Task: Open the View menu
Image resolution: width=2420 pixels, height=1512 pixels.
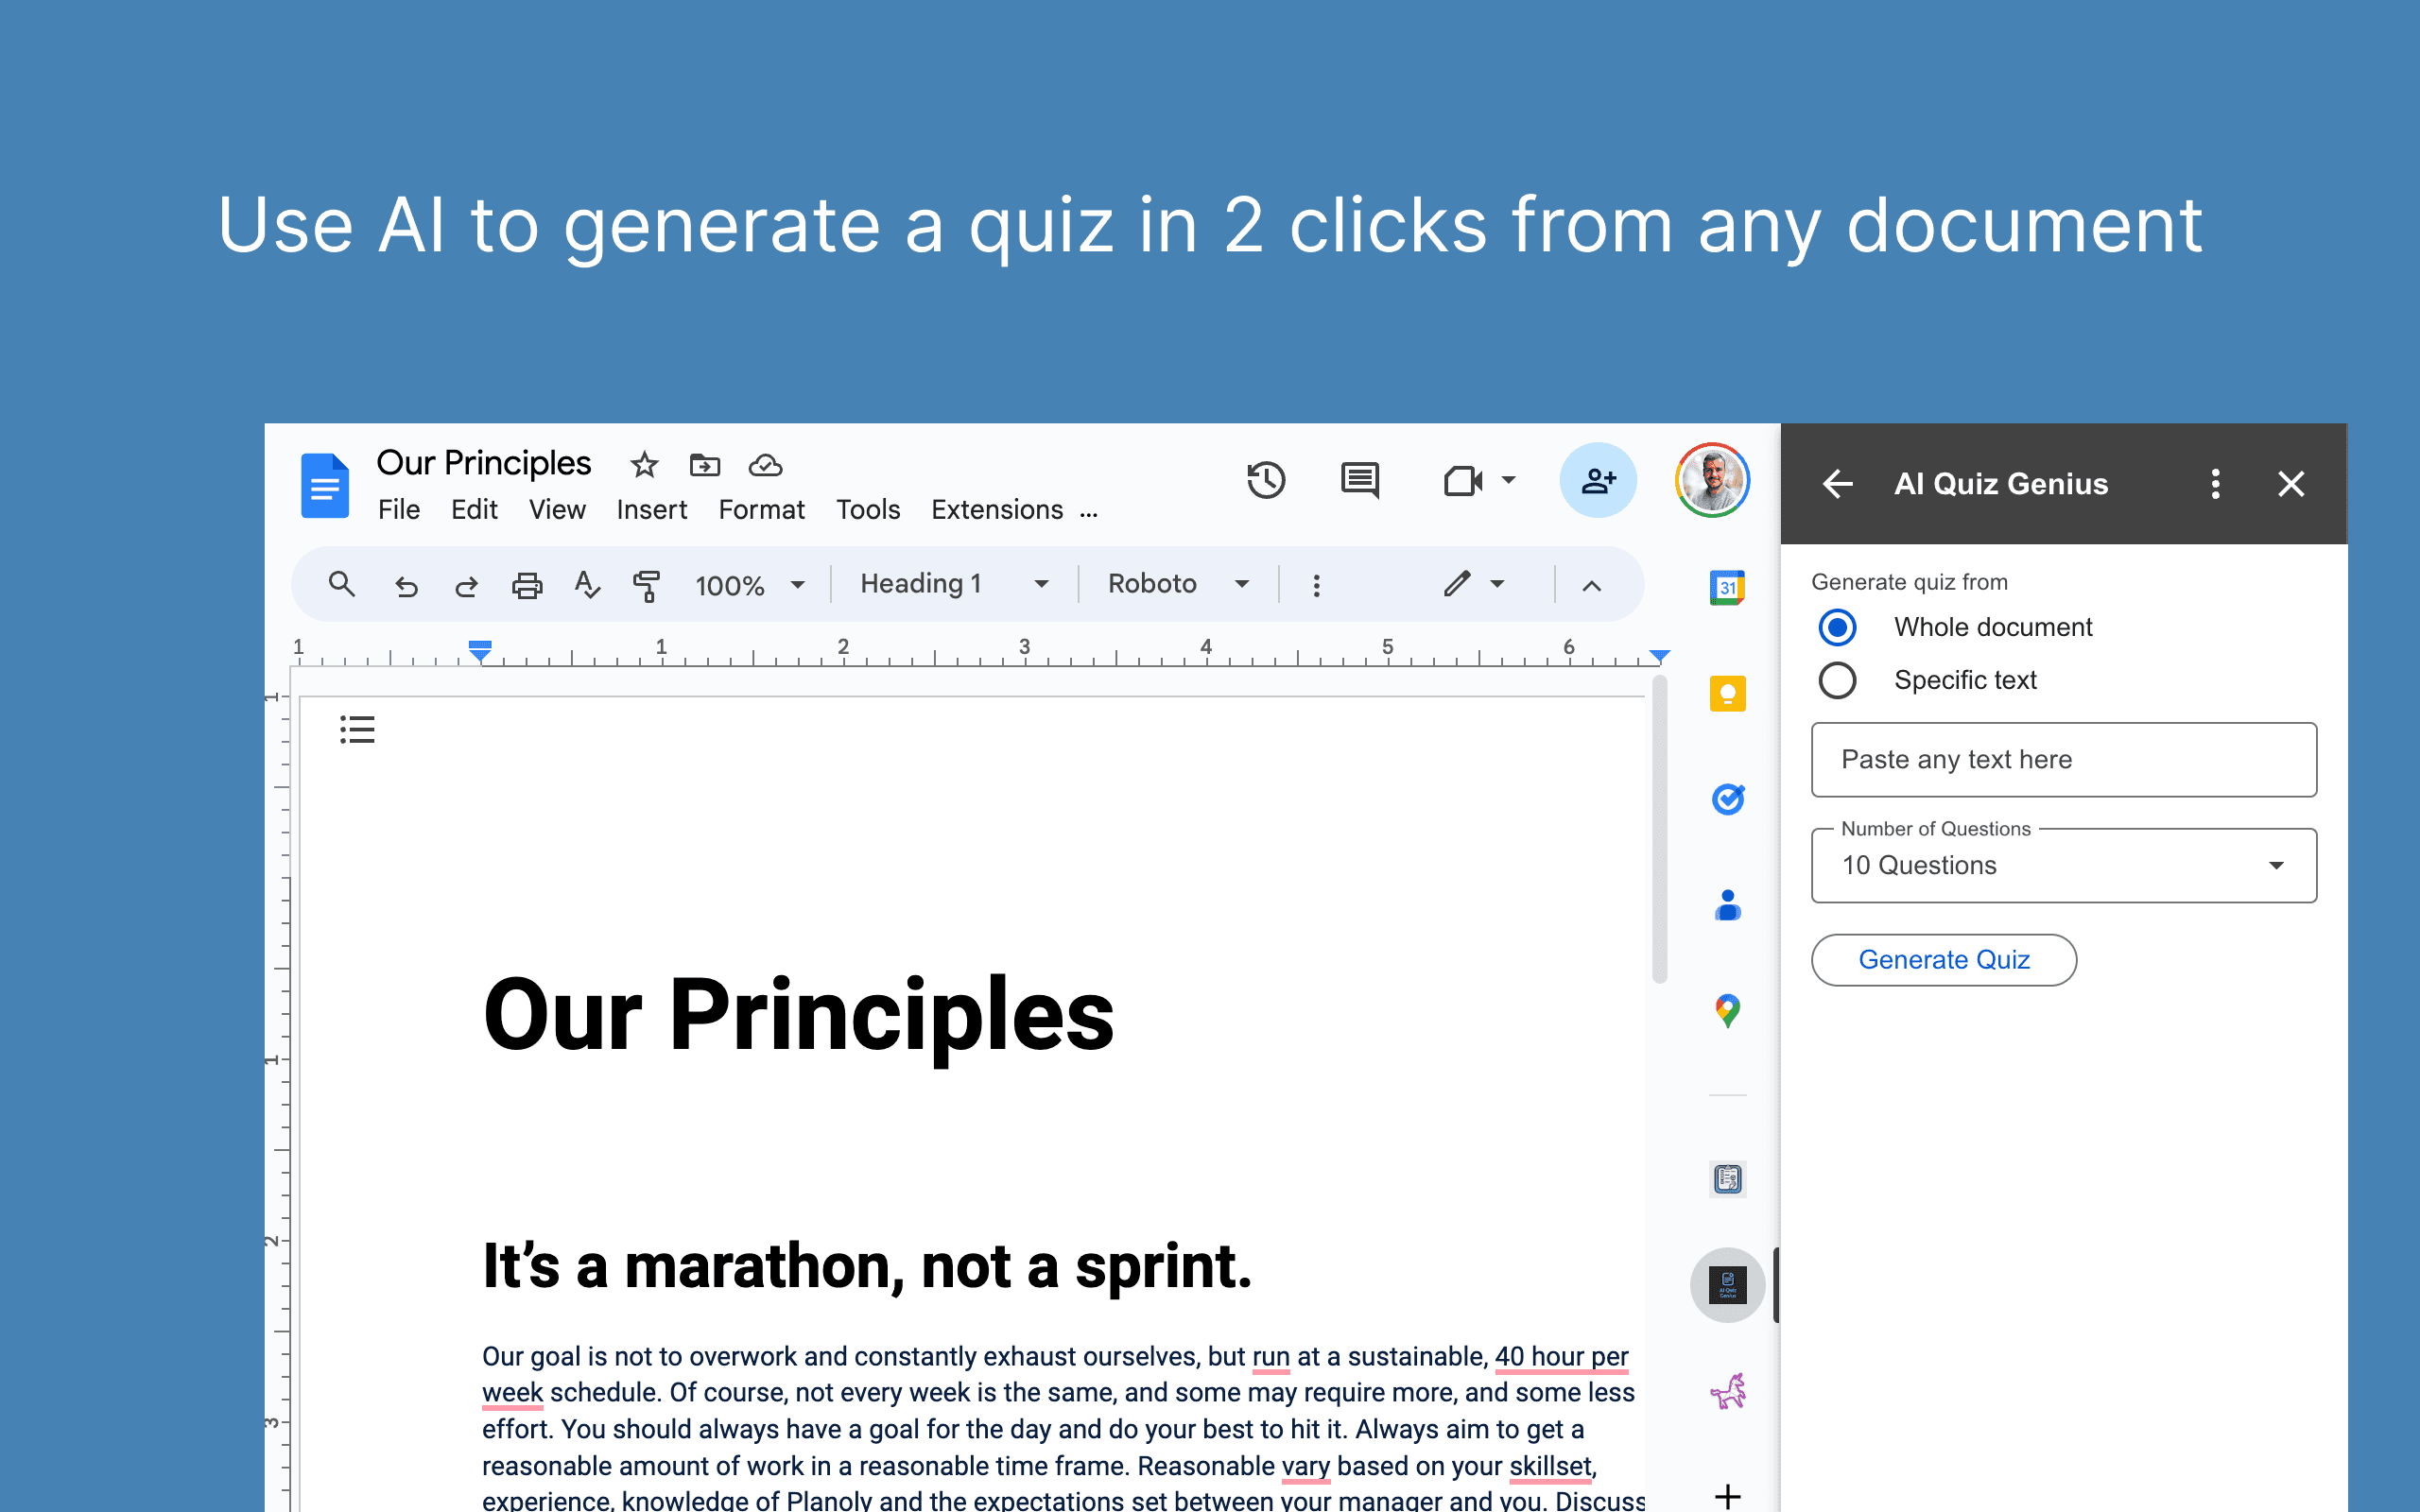Action: point(557,510)
